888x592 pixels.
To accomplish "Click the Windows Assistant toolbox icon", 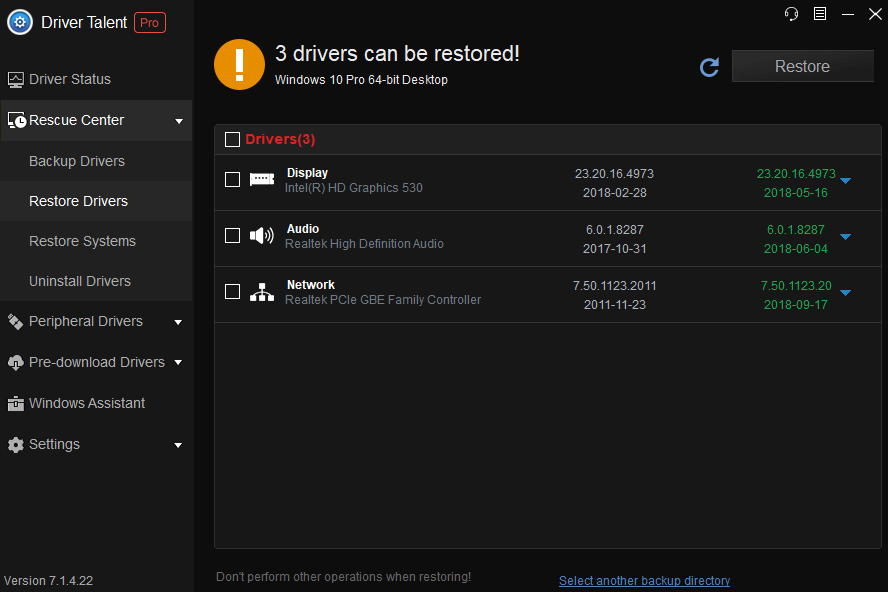I will 16,403.
